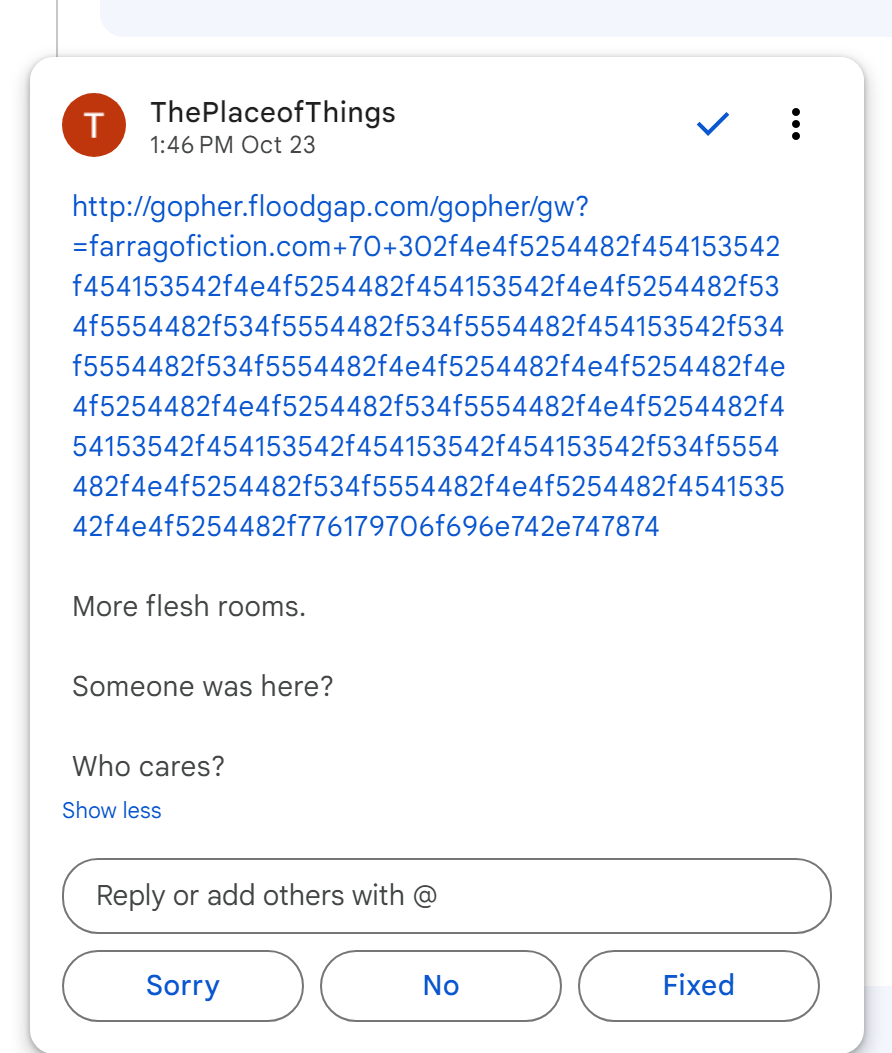This screenshot has width=892, height=1053.
Task: Click the 1:46 PM Oct 23 timestamp
Action: pos(232,145)
